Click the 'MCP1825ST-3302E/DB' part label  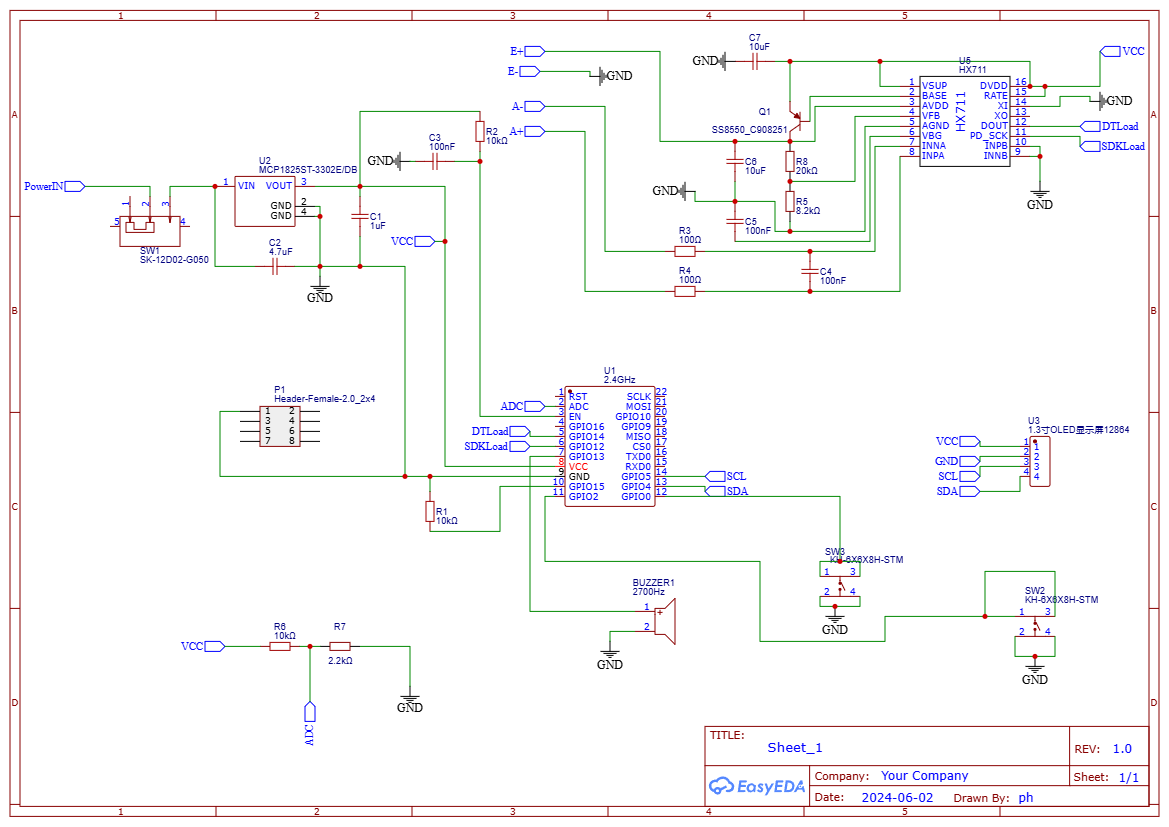tap(308, 170)
